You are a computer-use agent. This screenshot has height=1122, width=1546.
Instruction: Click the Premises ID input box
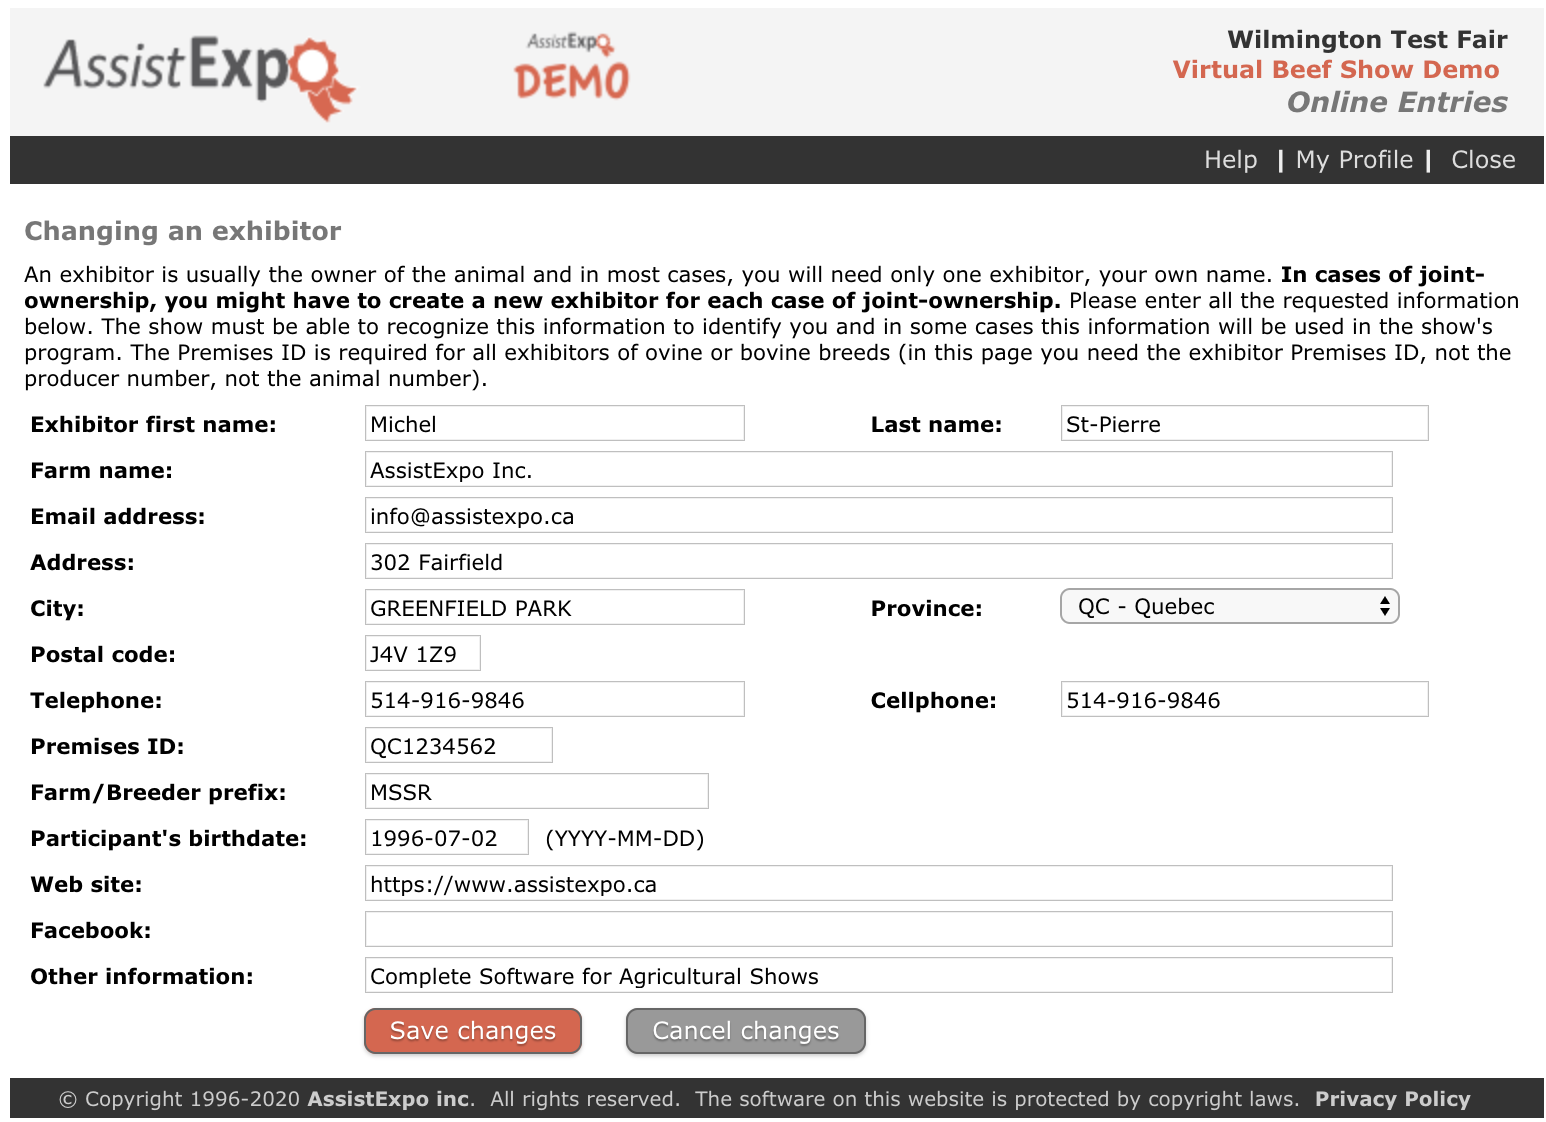pyautogui.click(x=458, y=746)
